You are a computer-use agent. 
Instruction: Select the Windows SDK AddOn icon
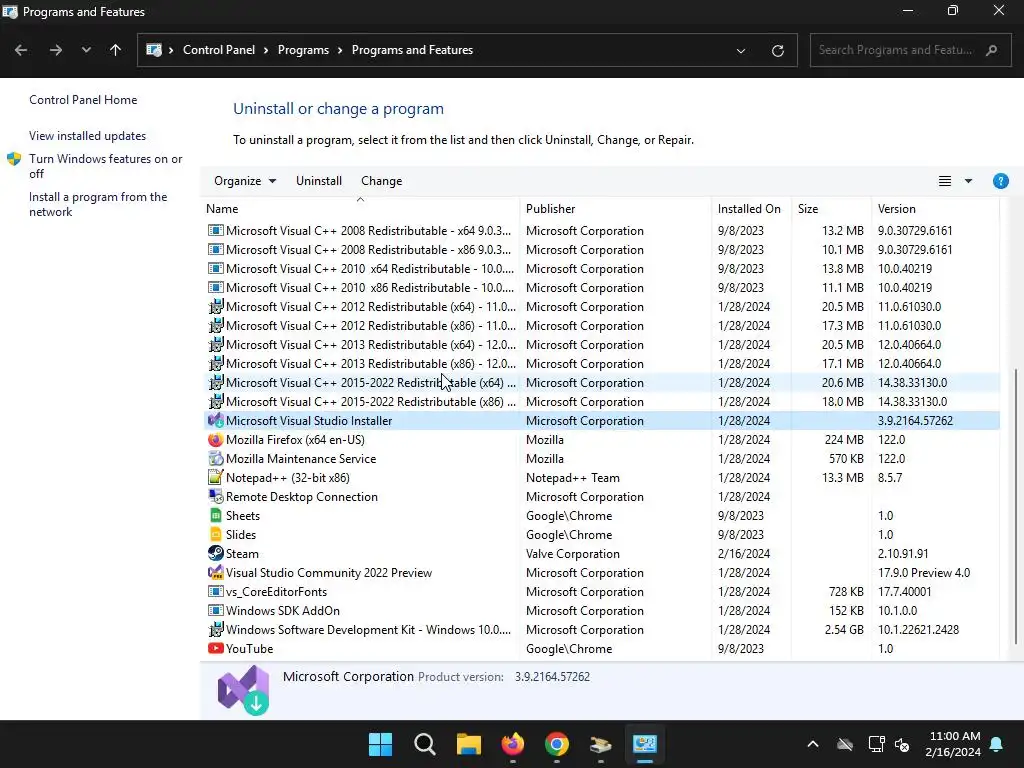coord(215,611)
